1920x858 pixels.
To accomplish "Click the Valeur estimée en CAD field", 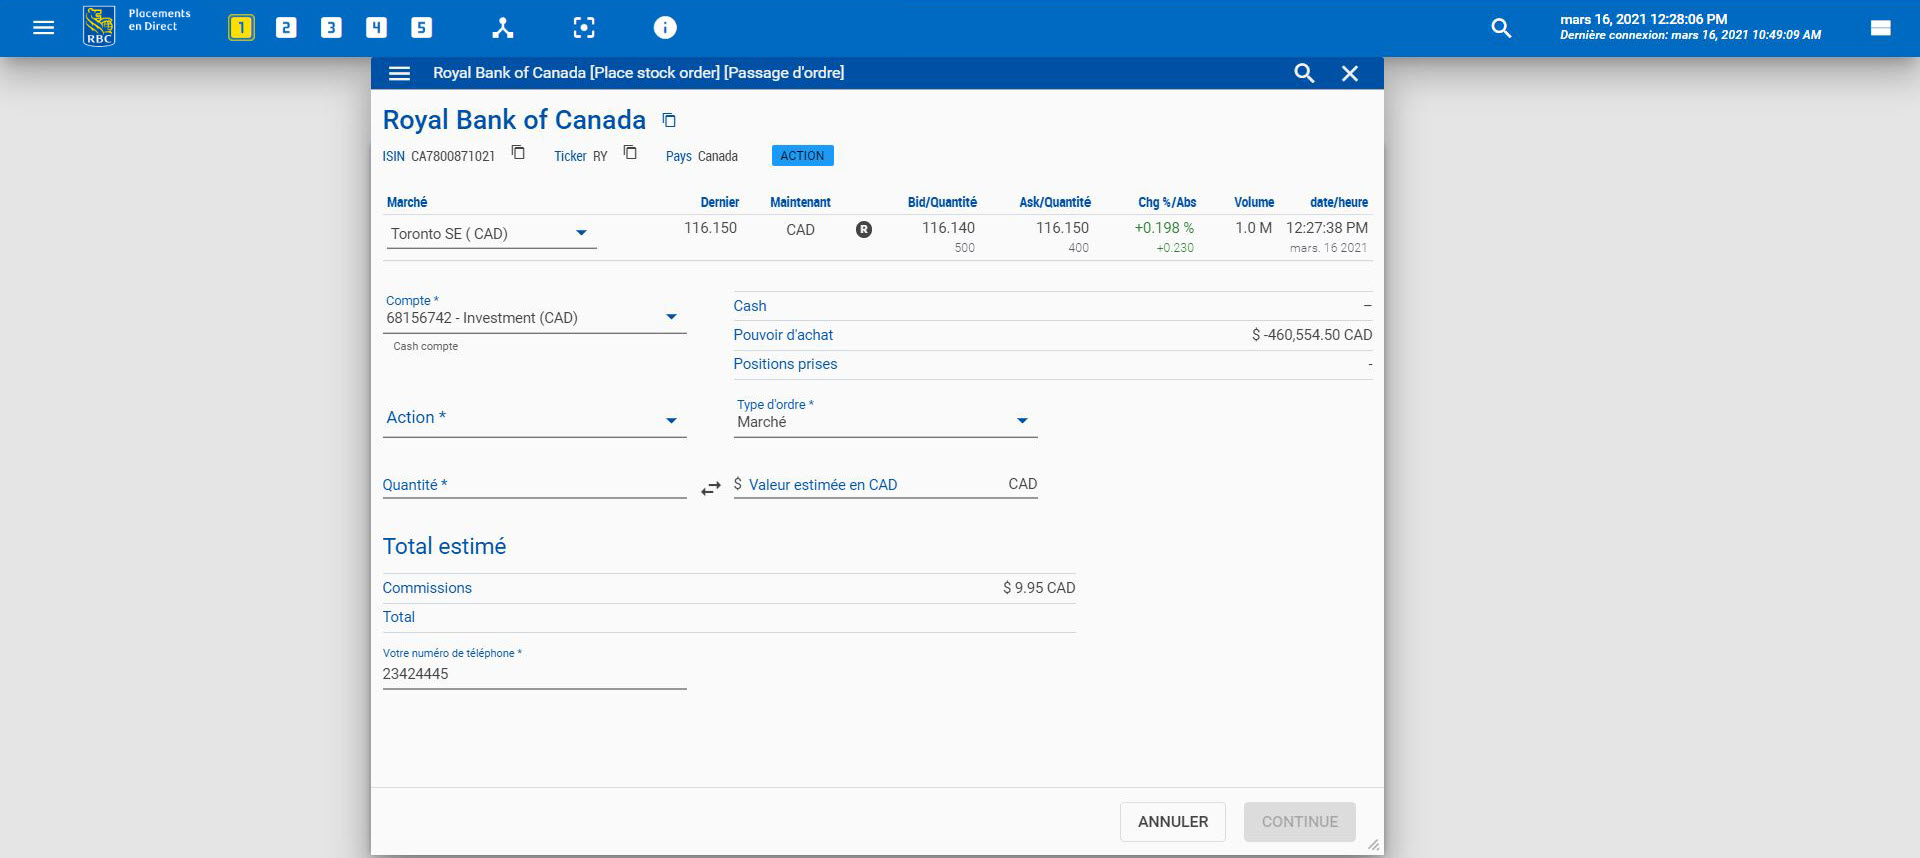I will [x=885, y=485].
